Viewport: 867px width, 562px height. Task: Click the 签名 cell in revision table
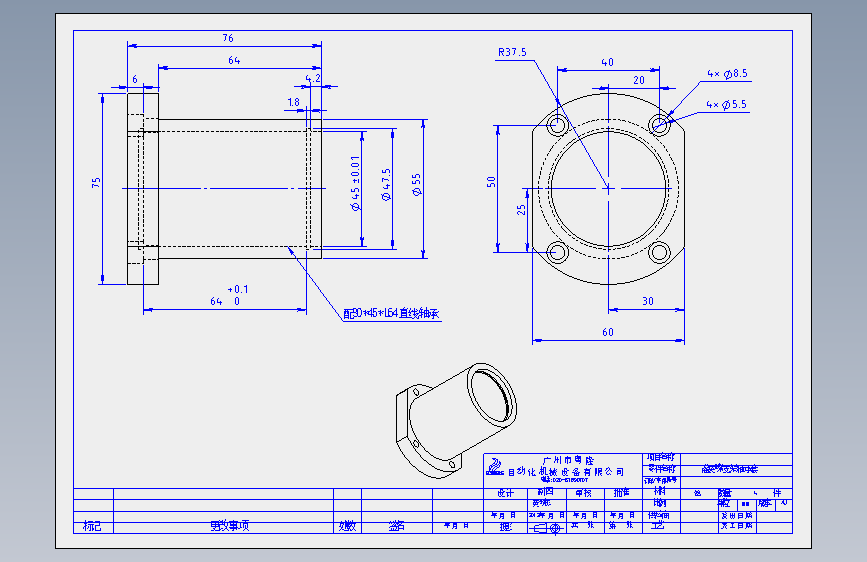coord(396,526)
